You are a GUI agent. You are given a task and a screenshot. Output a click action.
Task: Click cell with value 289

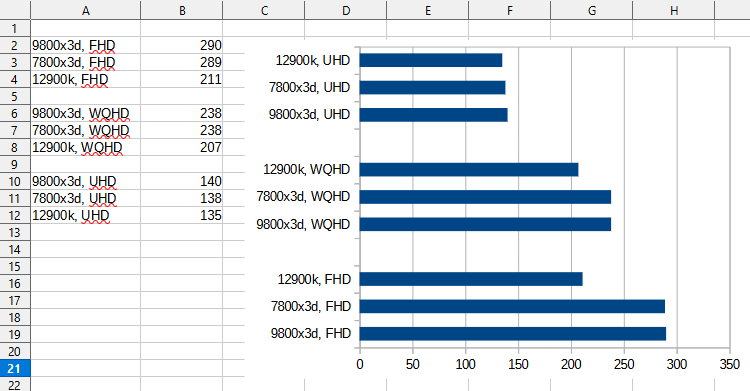click(x=182, y=62)
